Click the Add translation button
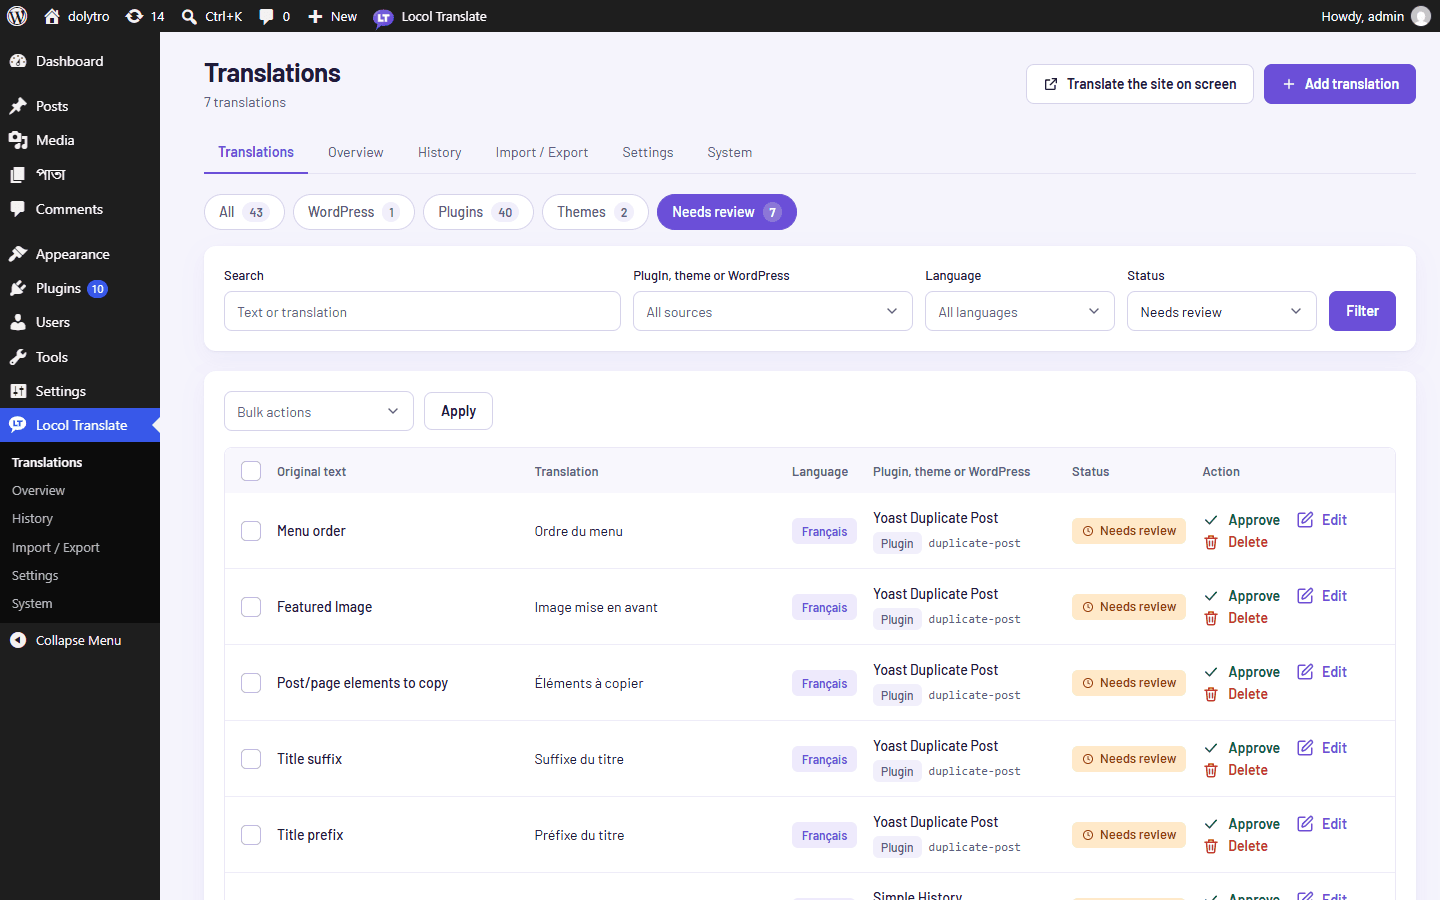 click(1340, 84)
